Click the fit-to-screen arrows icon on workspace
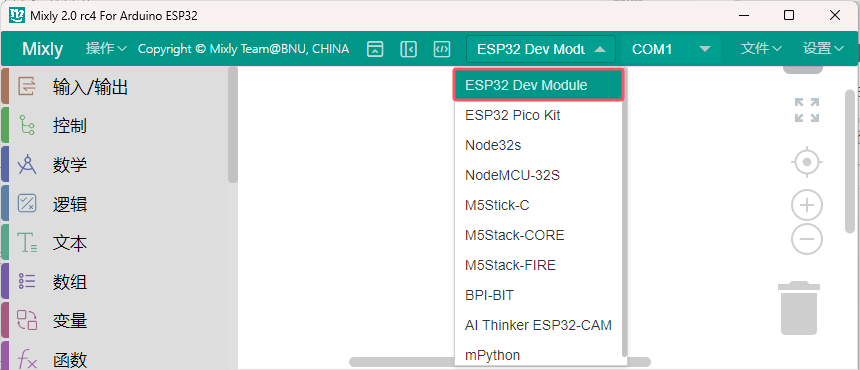The image size is (860, 370). [807, 110]
